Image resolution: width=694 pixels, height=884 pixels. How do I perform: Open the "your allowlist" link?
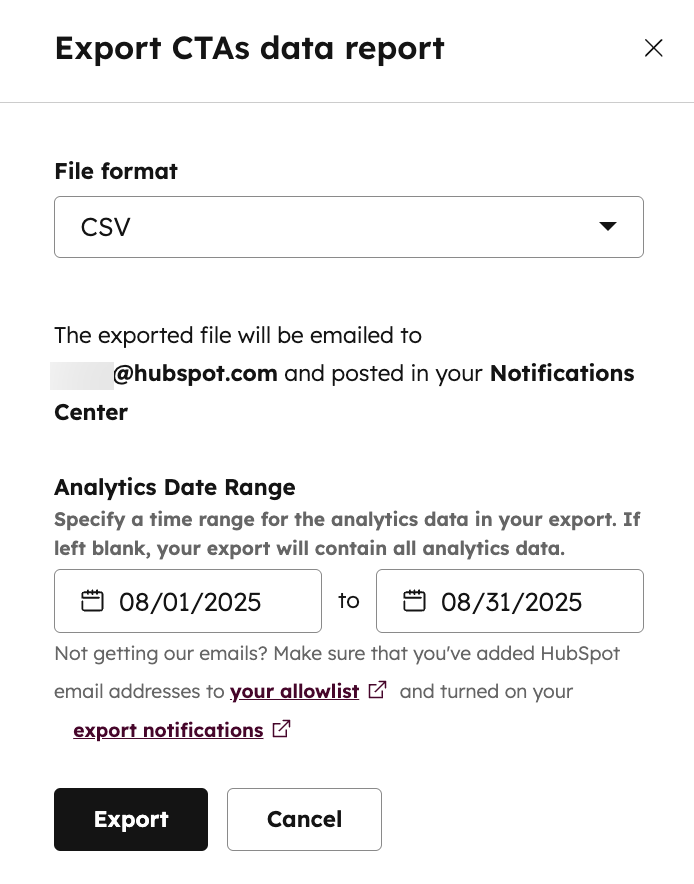294,691
